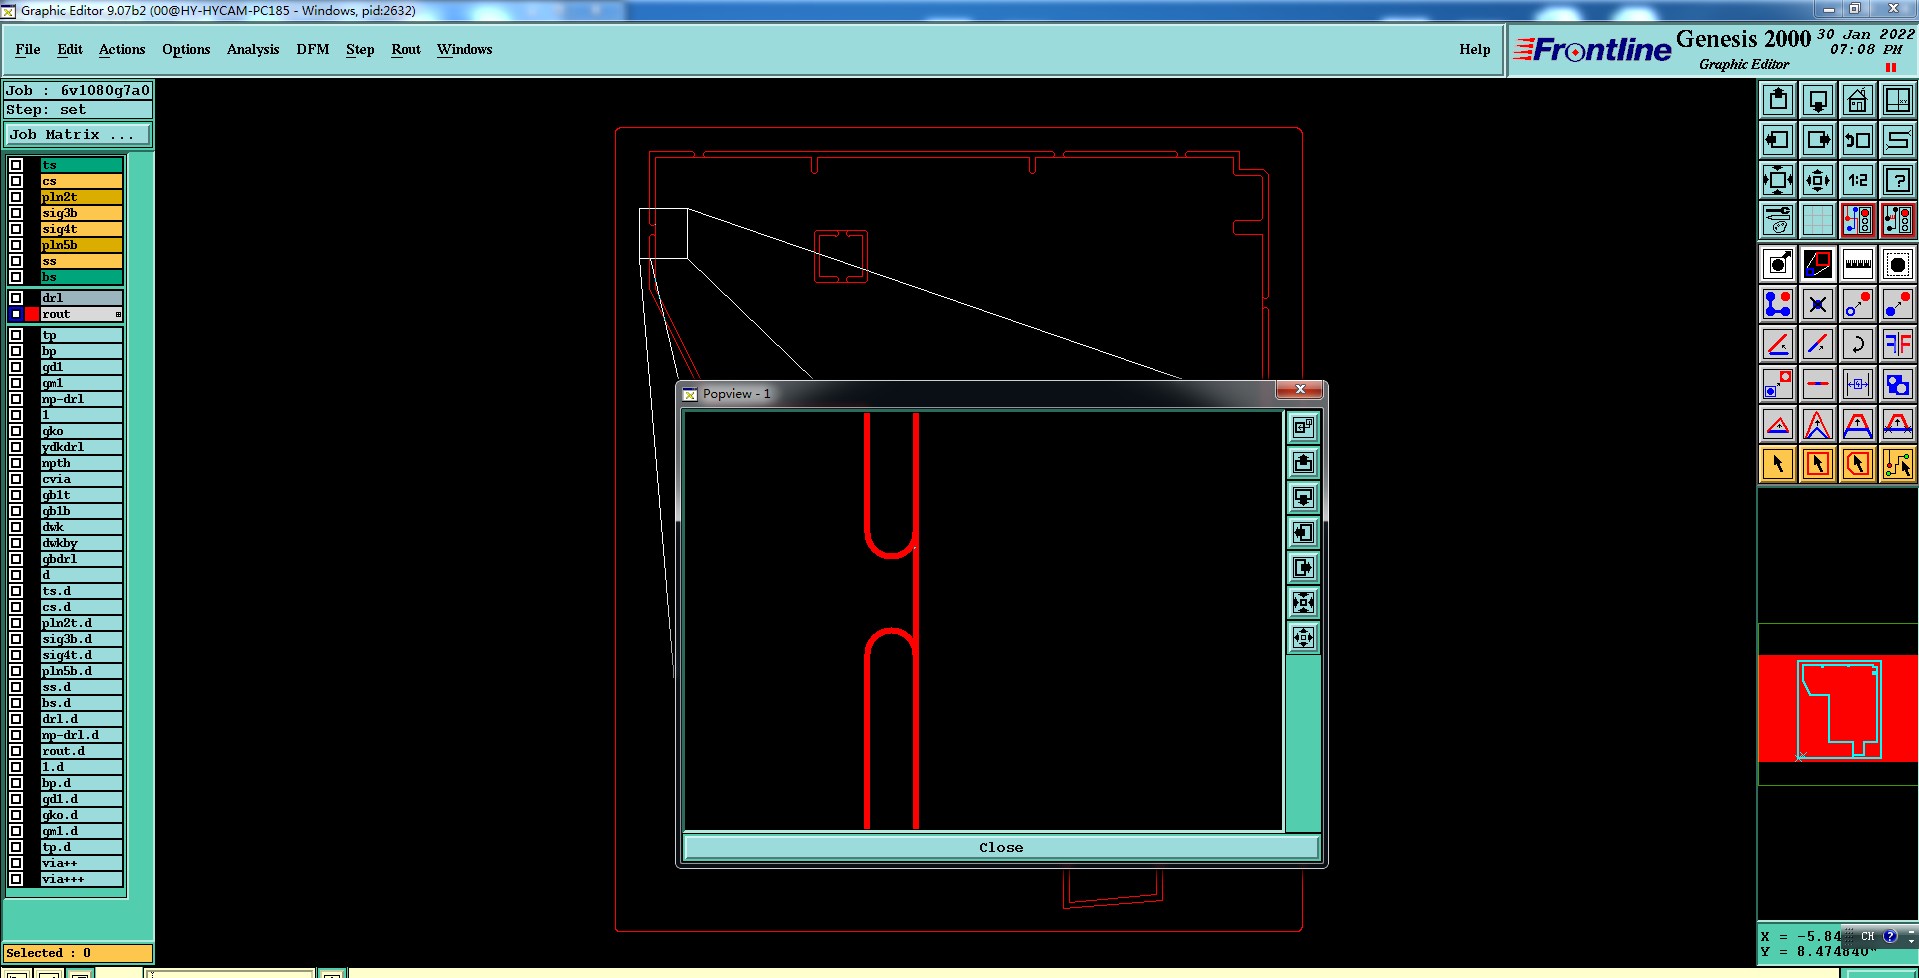Viewport: 1919px width, 978px height.
Task: Pan Popview up arrow icon
Action: coord(1303,463)
